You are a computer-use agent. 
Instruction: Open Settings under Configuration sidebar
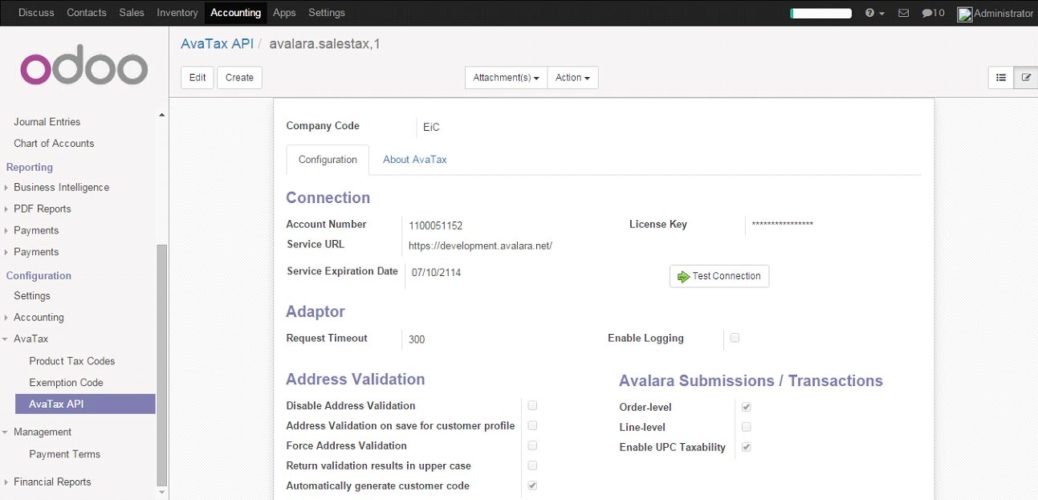(32, 295)
